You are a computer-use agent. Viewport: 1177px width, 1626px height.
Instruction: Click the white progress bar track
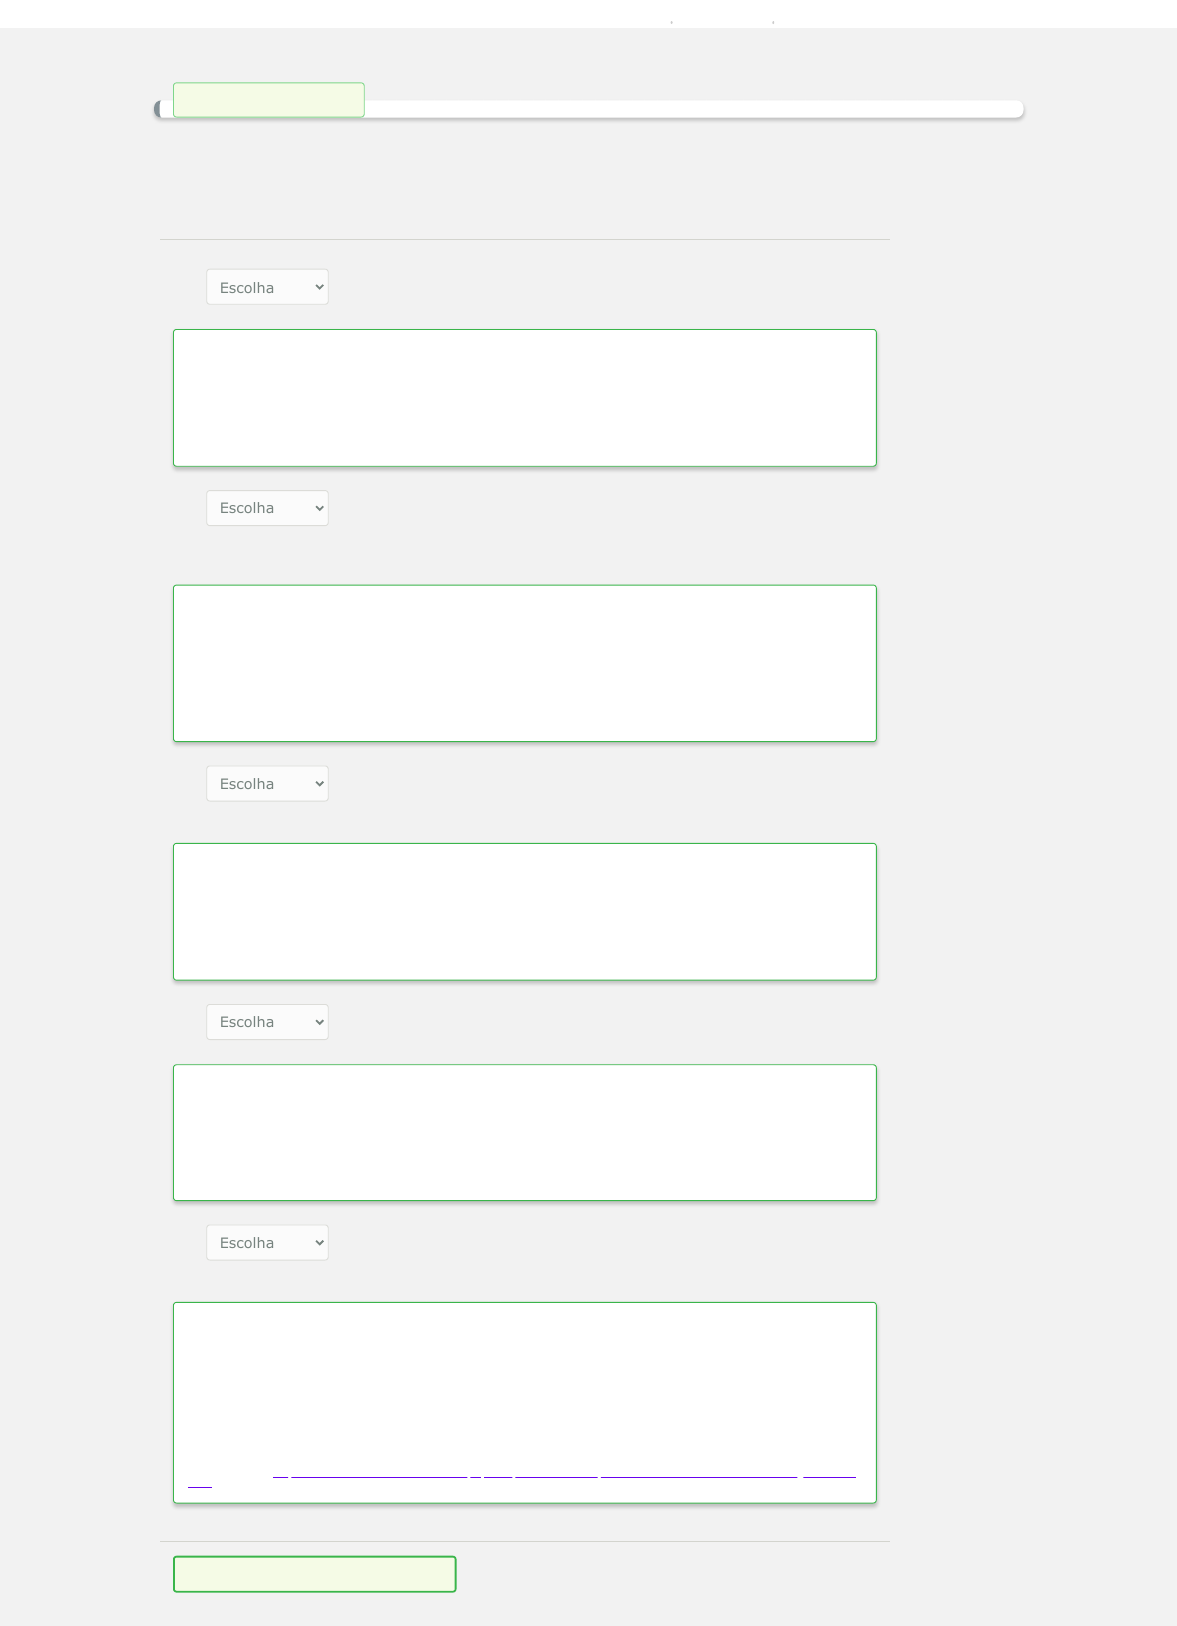coord(694,109)
